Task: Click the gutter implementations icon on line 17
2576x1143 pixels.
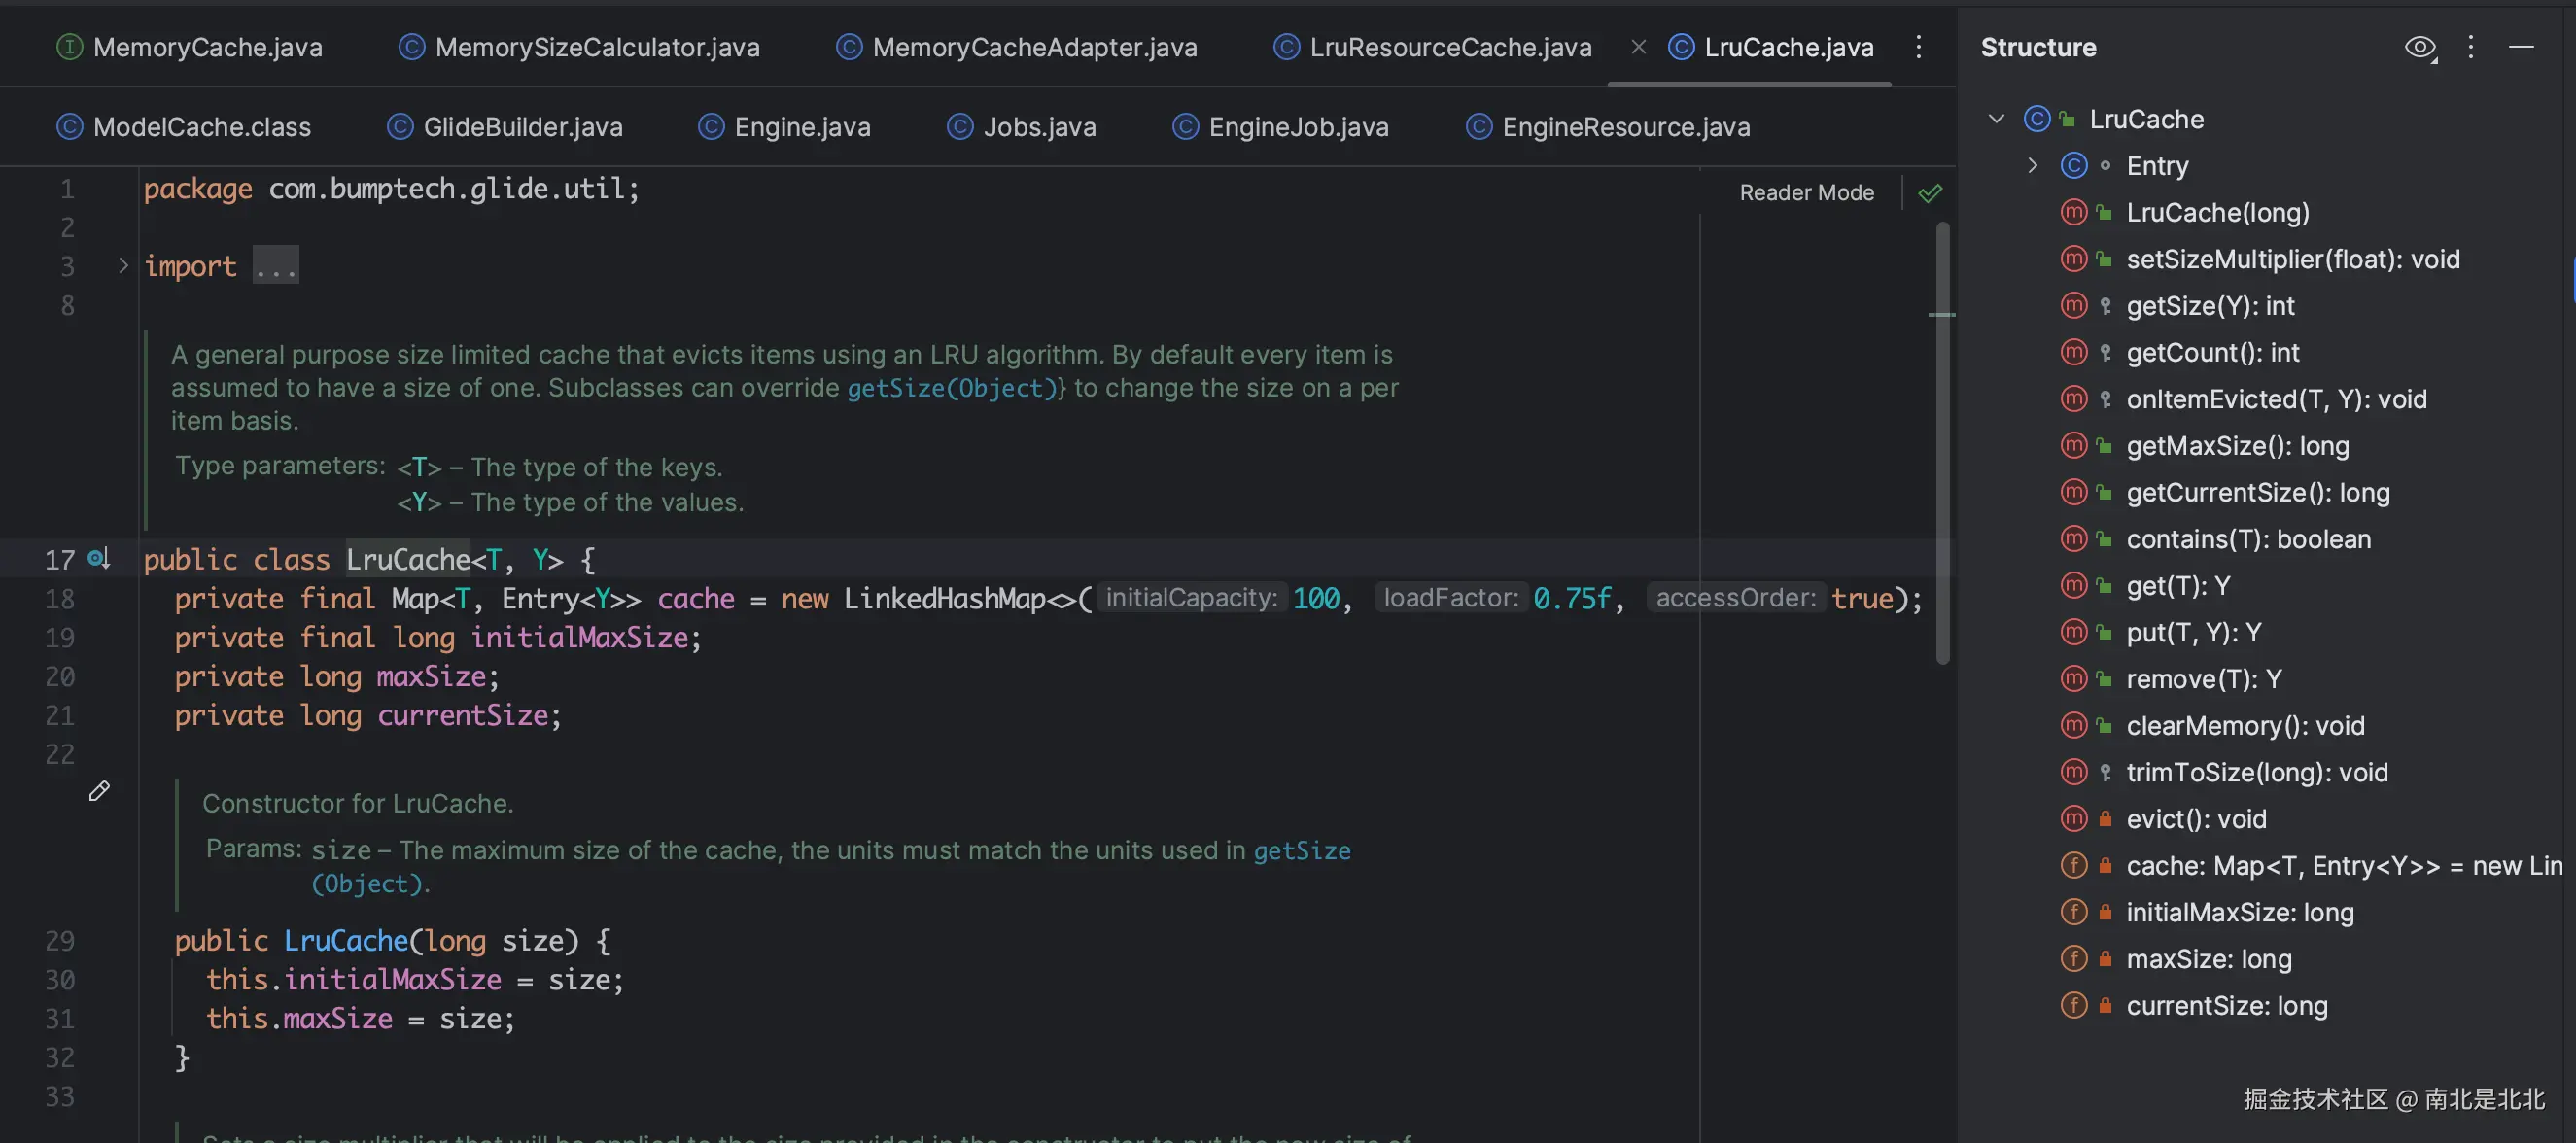Action: 98,558
